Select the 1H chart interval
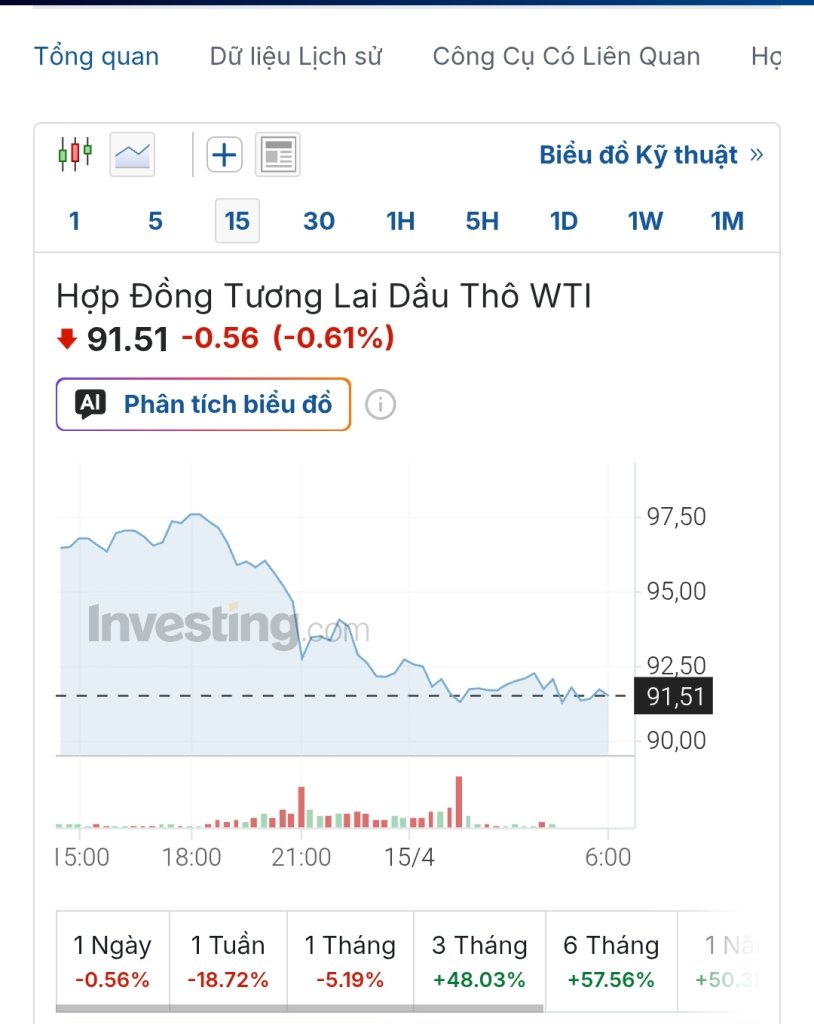Screen dimensions: 814x1024 (x=400, y=221)
